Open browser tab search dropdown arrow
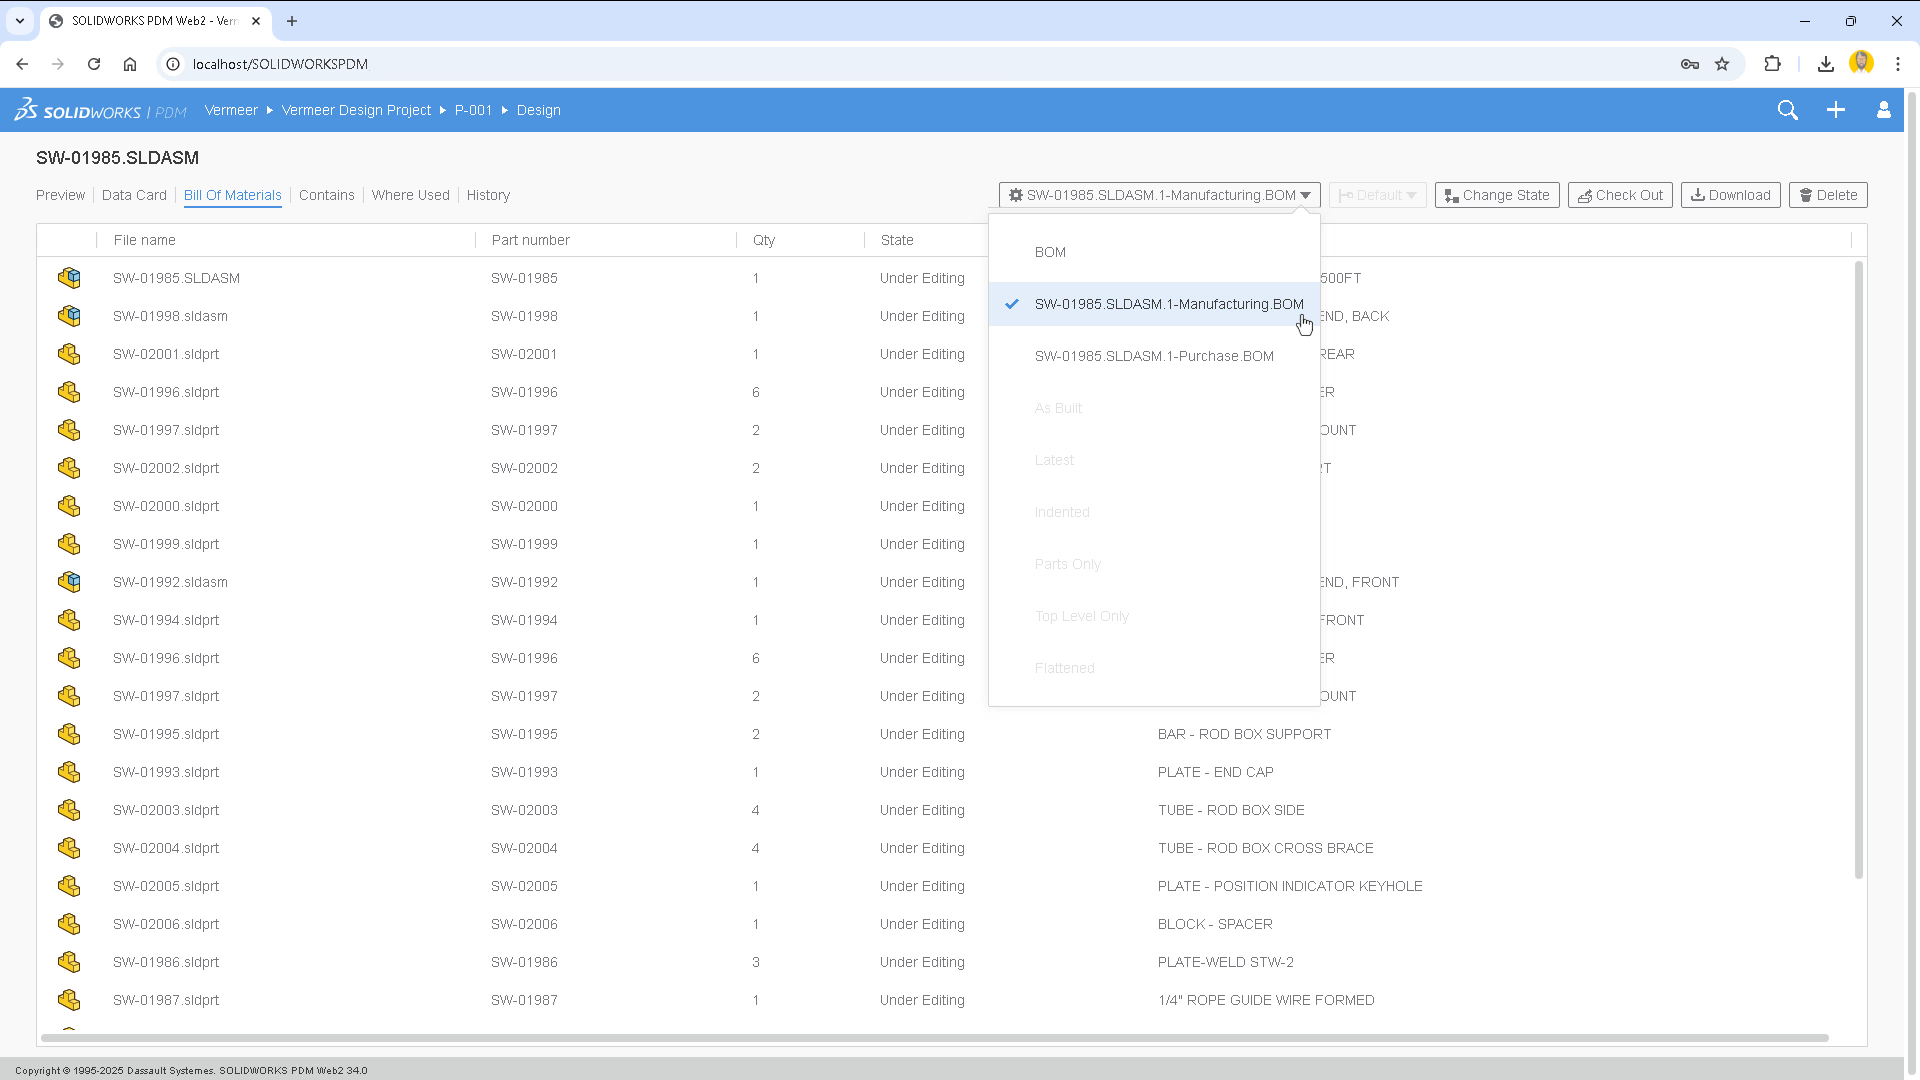 [19, 20]
